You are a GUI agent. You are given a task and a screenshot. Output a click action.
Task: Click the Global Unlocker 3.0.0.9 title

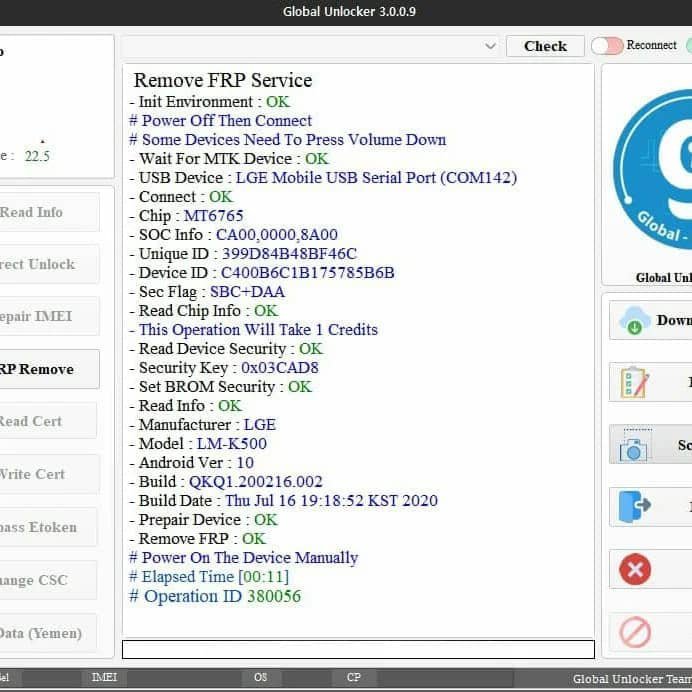click(x=349, y=11)
